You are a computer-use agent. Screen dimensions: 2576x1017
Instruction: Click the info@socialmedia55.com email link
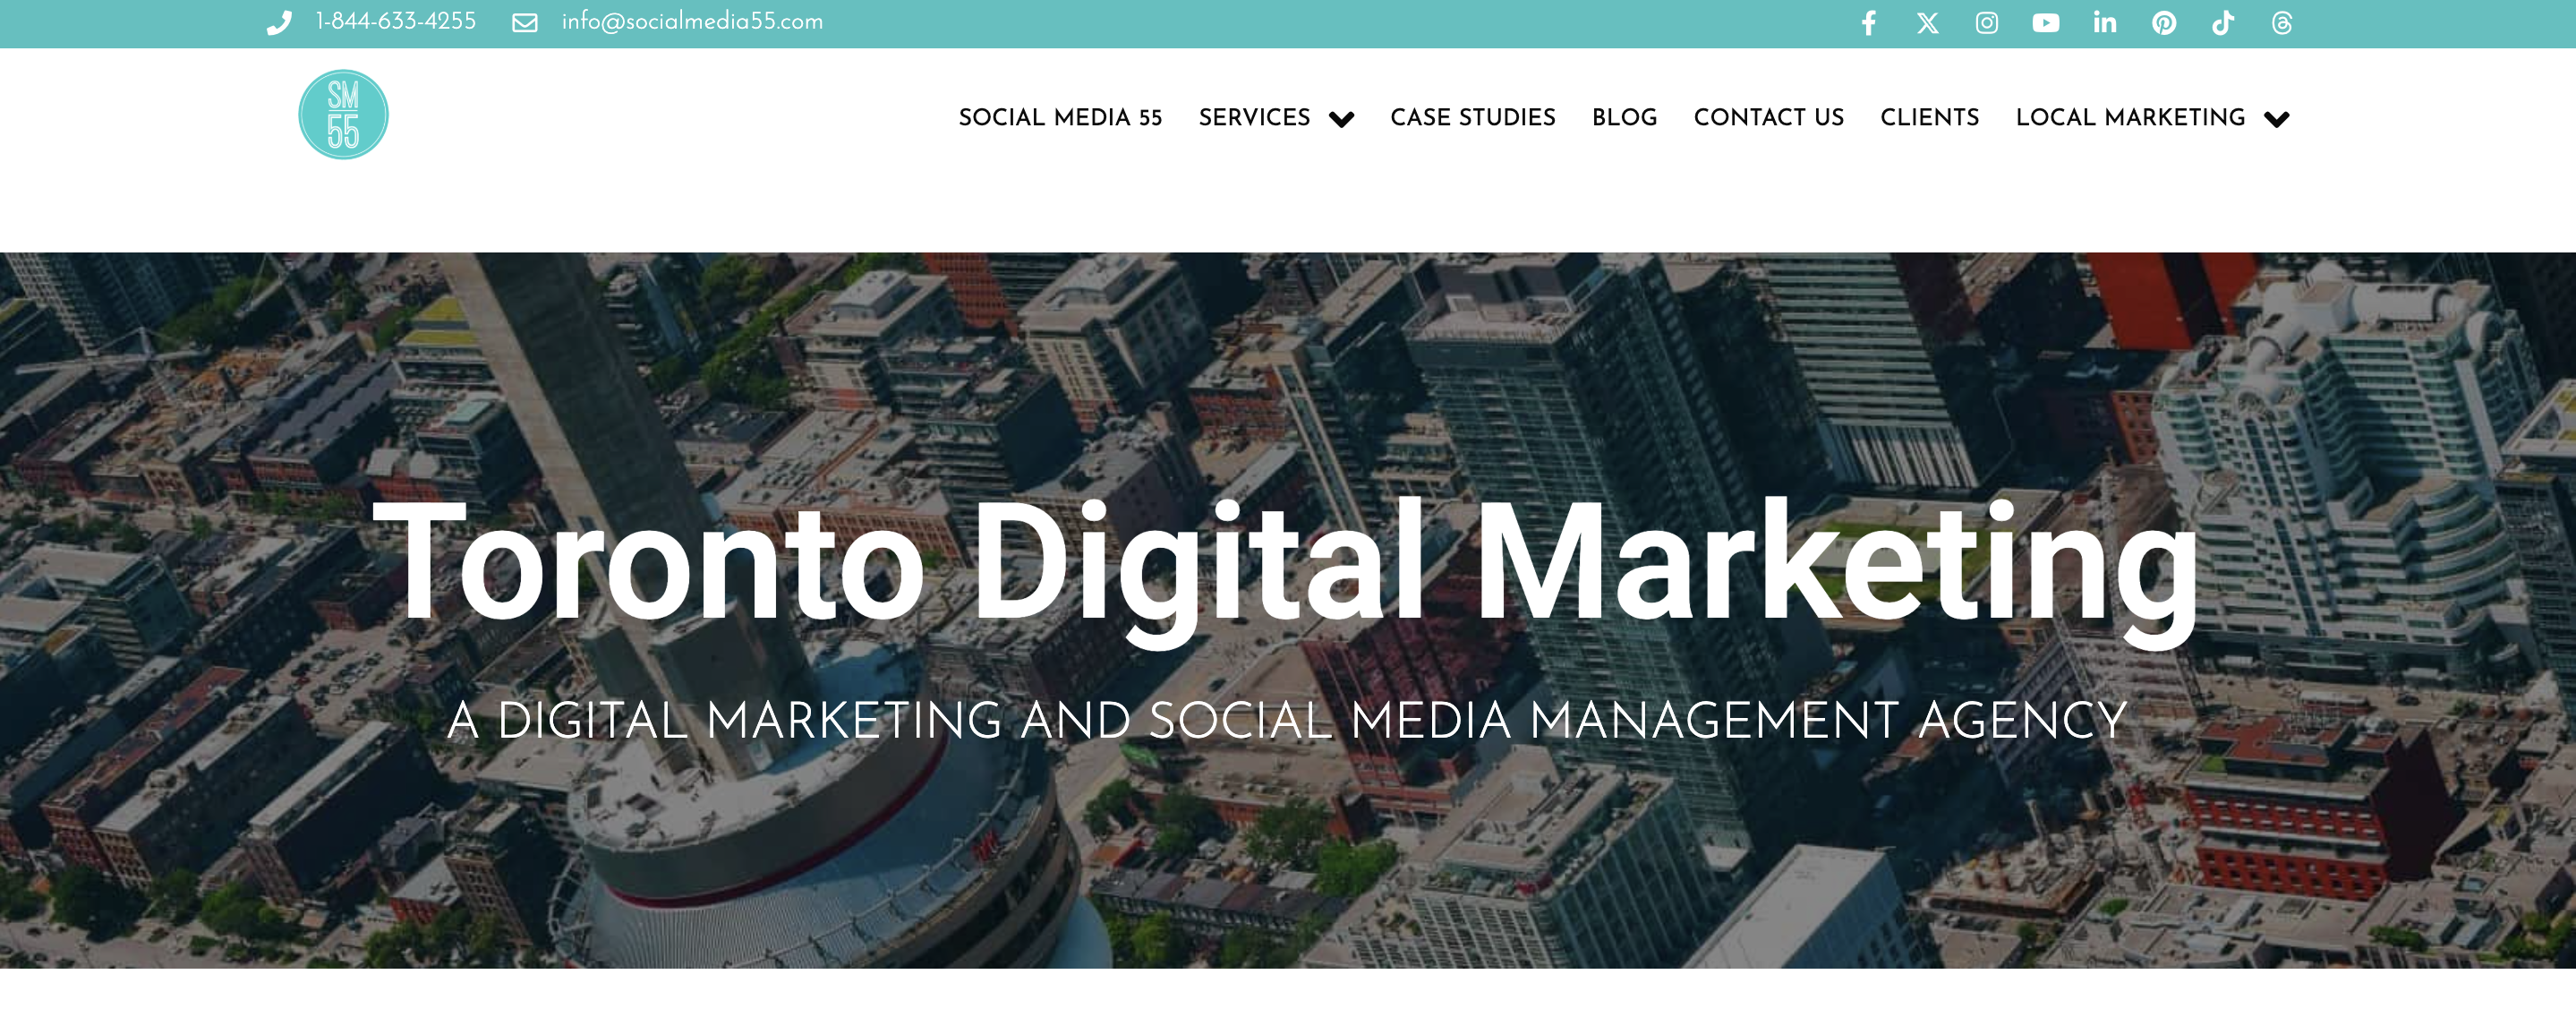tap(692, 22)
